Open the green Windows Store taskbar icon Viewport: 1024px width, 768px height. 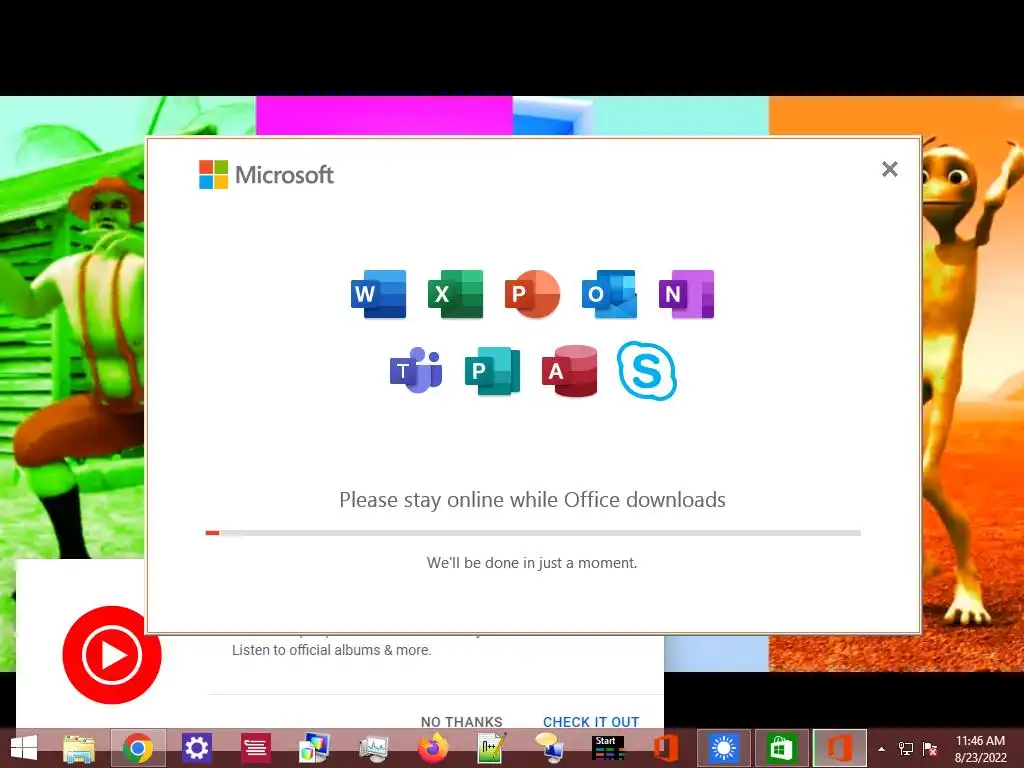click(782, 748)
